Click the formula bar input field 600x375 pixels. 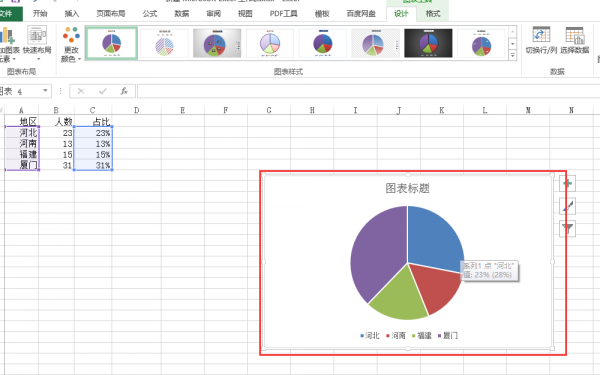(368, 91)
